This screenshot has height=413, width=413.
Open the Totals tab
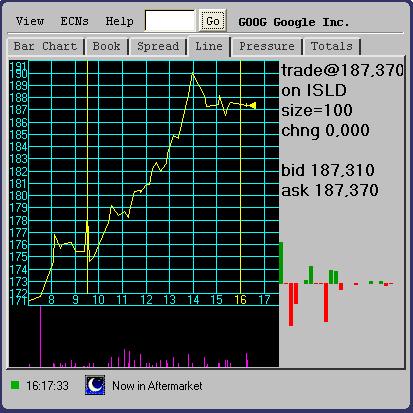332,46
